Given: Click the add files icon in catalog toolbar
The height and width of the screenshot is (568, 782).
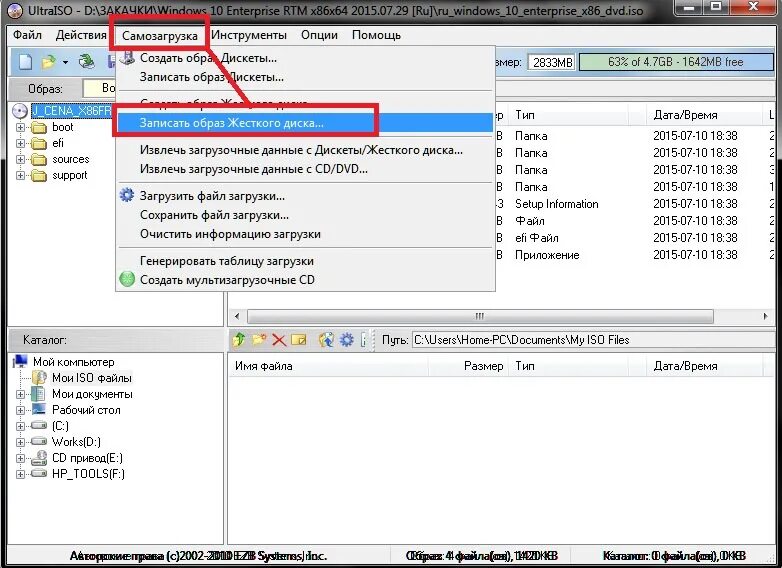Looking at the screenshot, I should (326, 340).
